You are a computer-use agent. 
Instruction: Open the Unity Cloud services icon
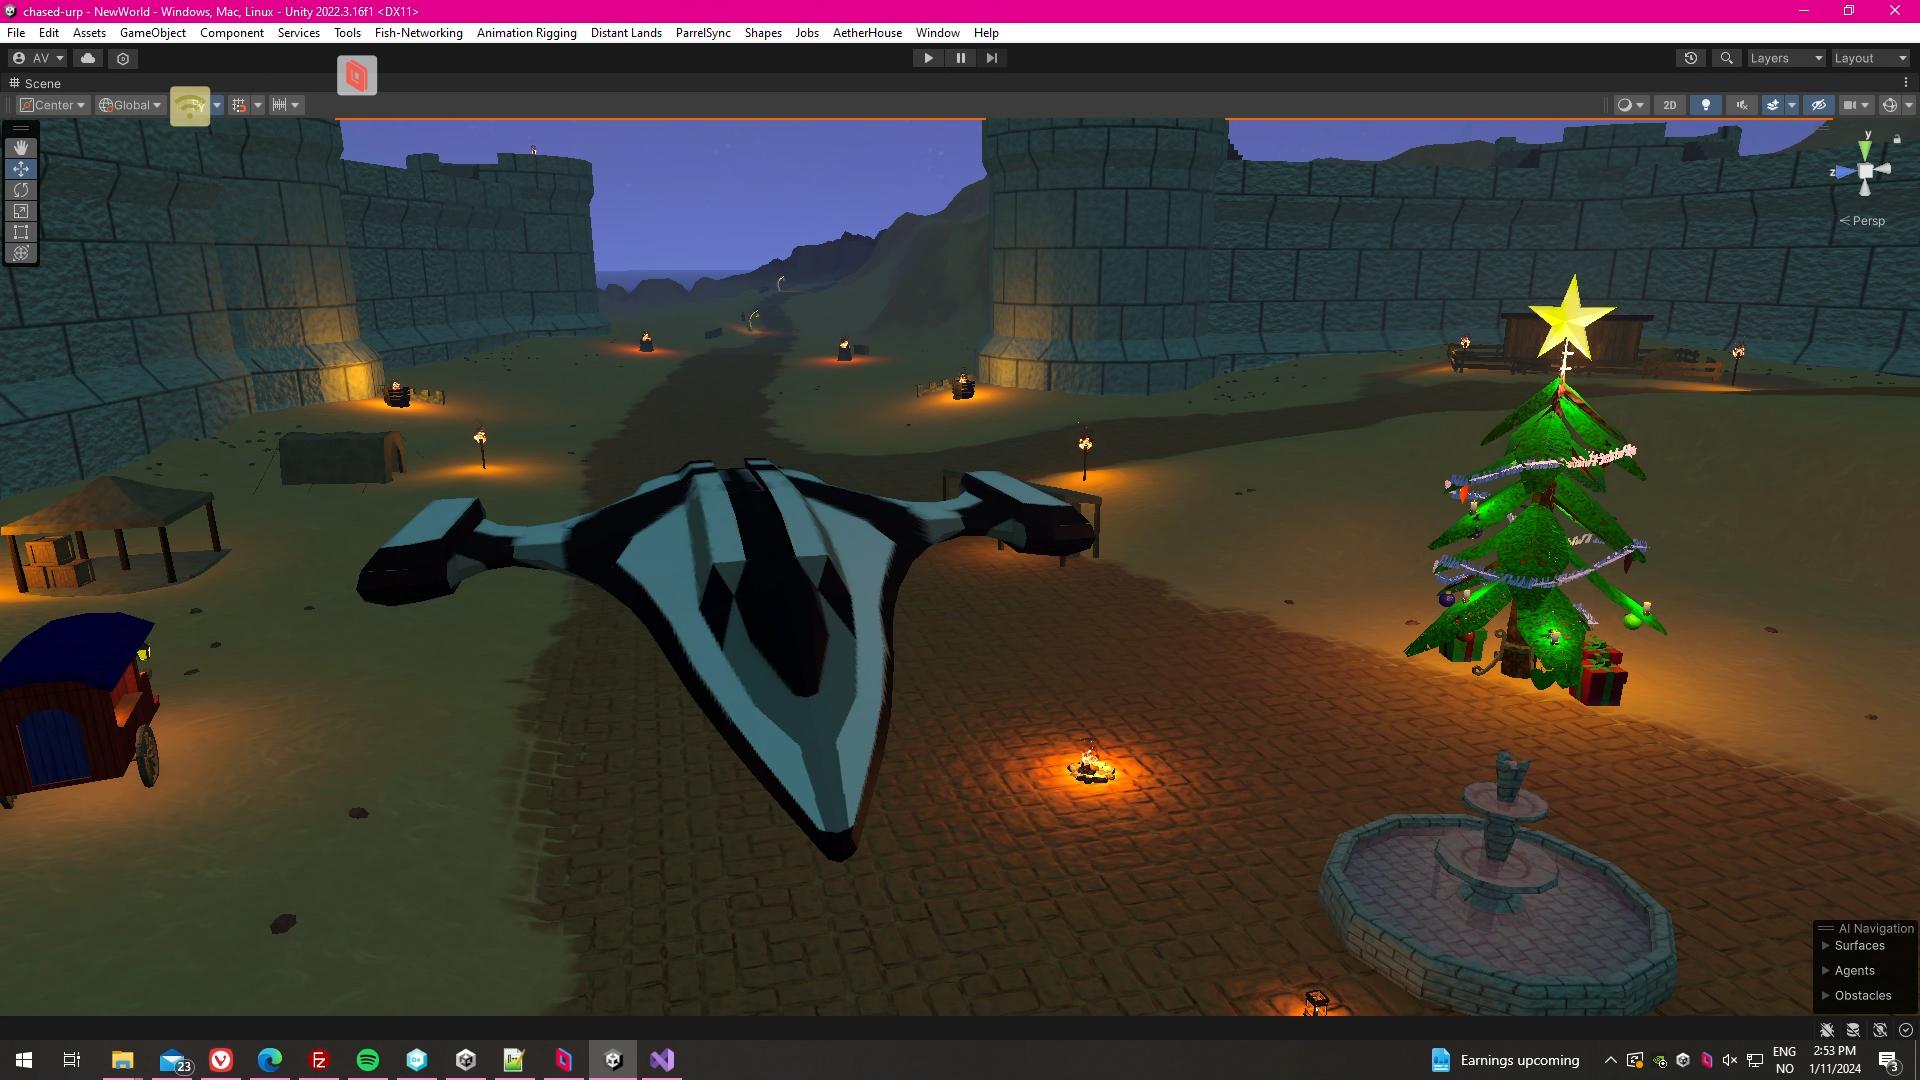tap(88, 58)
